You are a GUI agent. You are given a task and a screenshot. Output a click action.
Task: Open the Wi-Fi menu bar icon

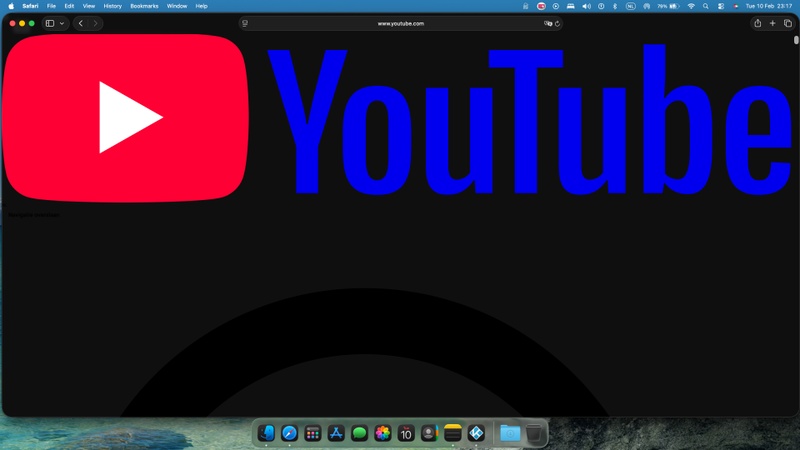tap(691, 6)
